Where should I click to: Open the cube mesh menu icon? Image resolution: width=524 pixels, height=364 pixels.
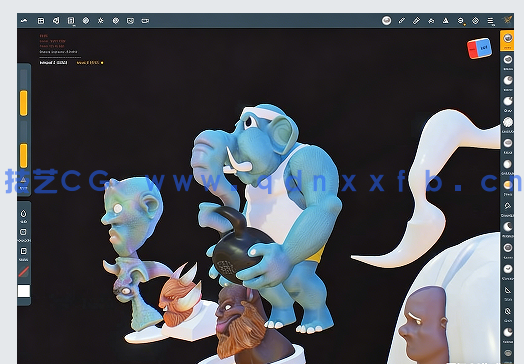coord(56,21)
